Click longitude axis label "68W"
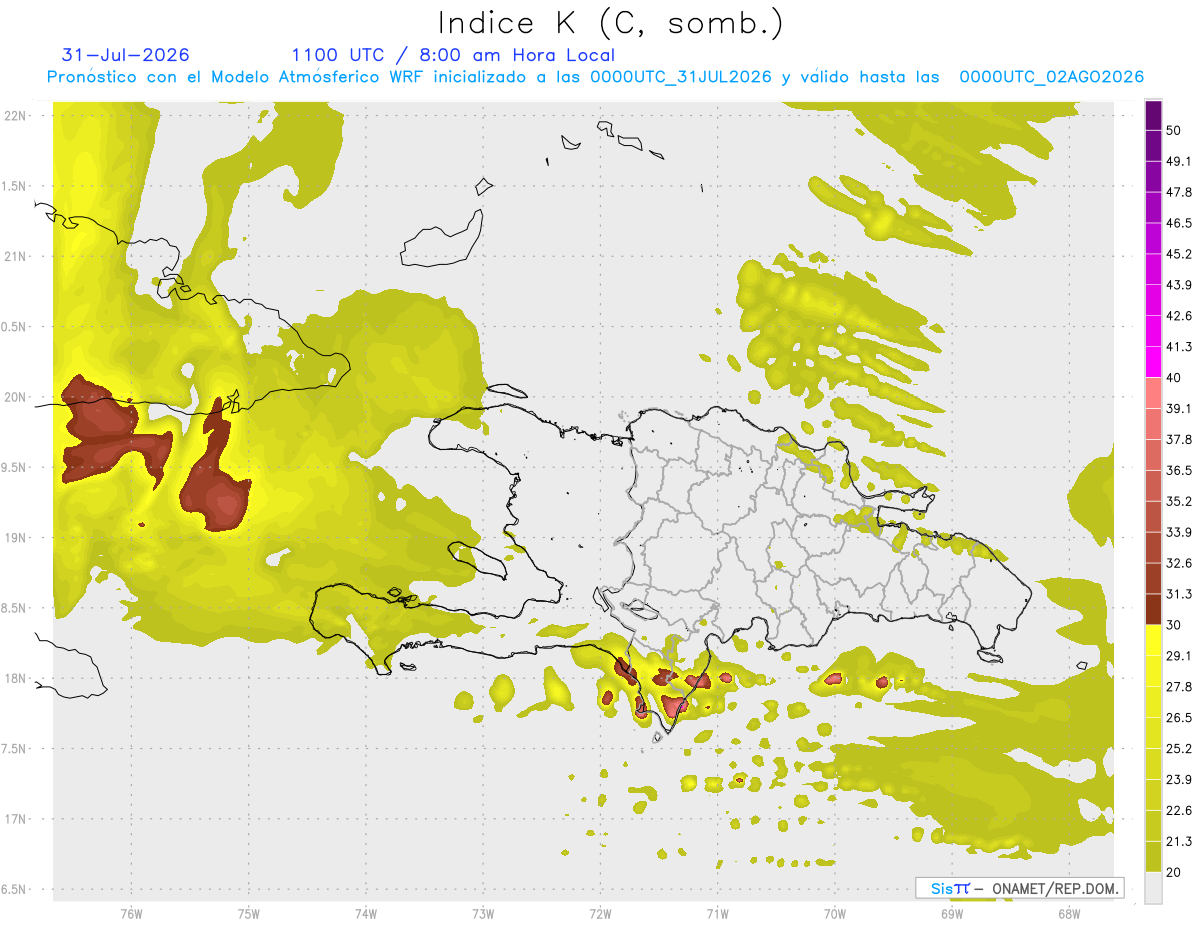 (x=1068, y=913)
